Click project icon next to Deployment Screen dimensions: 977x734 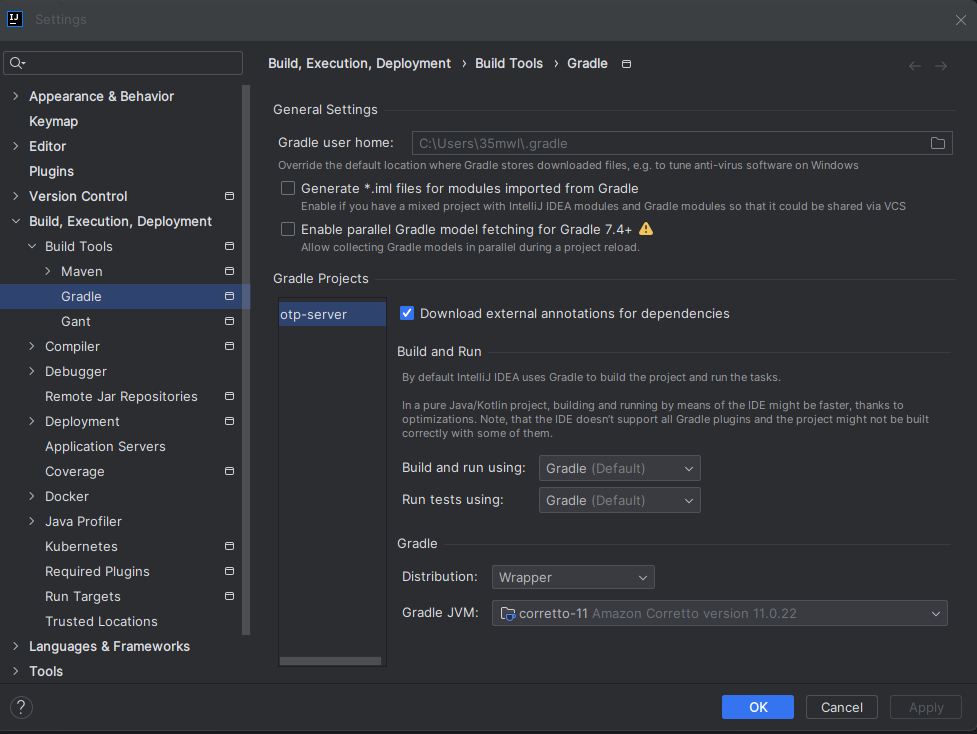(x=229, y=421)
